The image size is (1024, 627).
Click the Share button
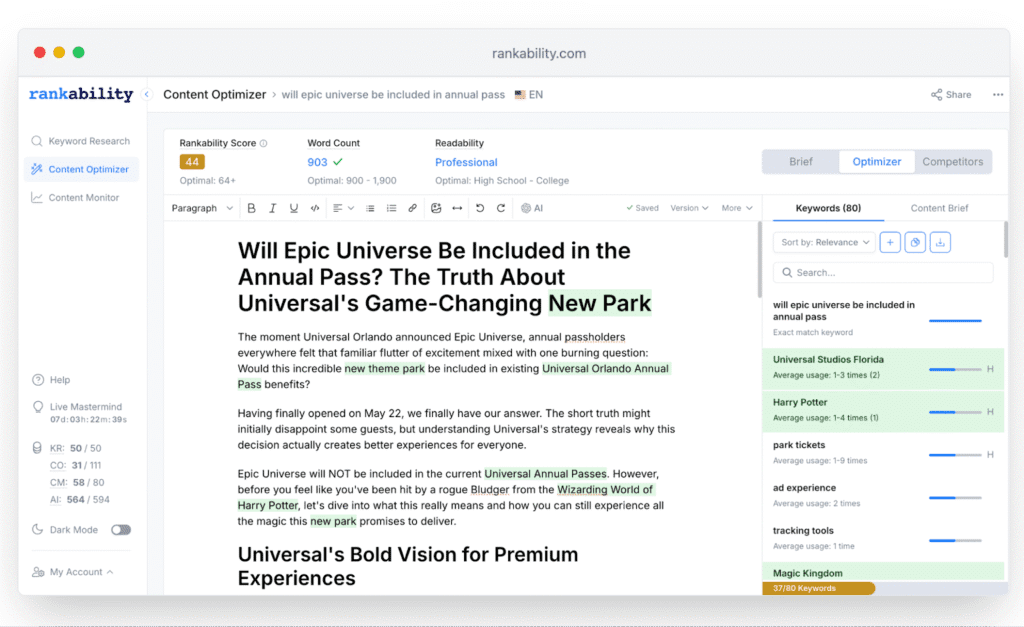tap(951, 95)
